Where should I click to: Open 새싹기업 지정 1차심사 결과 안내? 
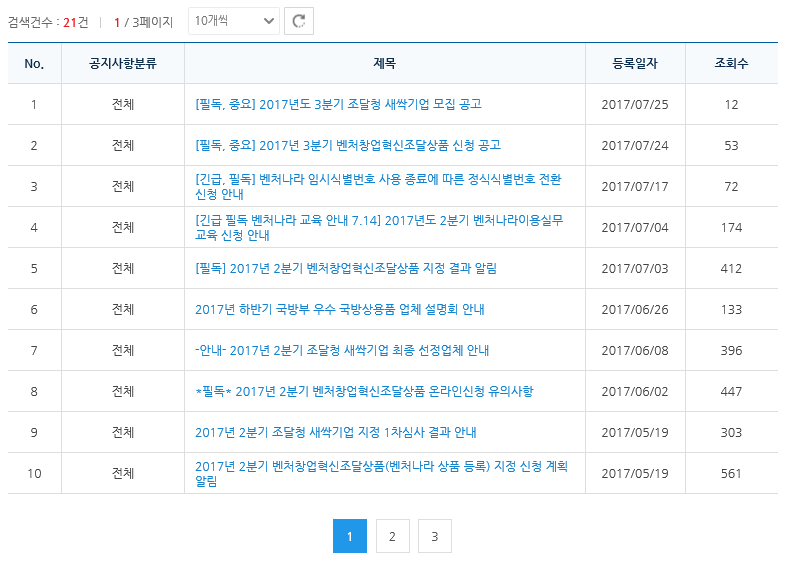click(x=336, y=432)
